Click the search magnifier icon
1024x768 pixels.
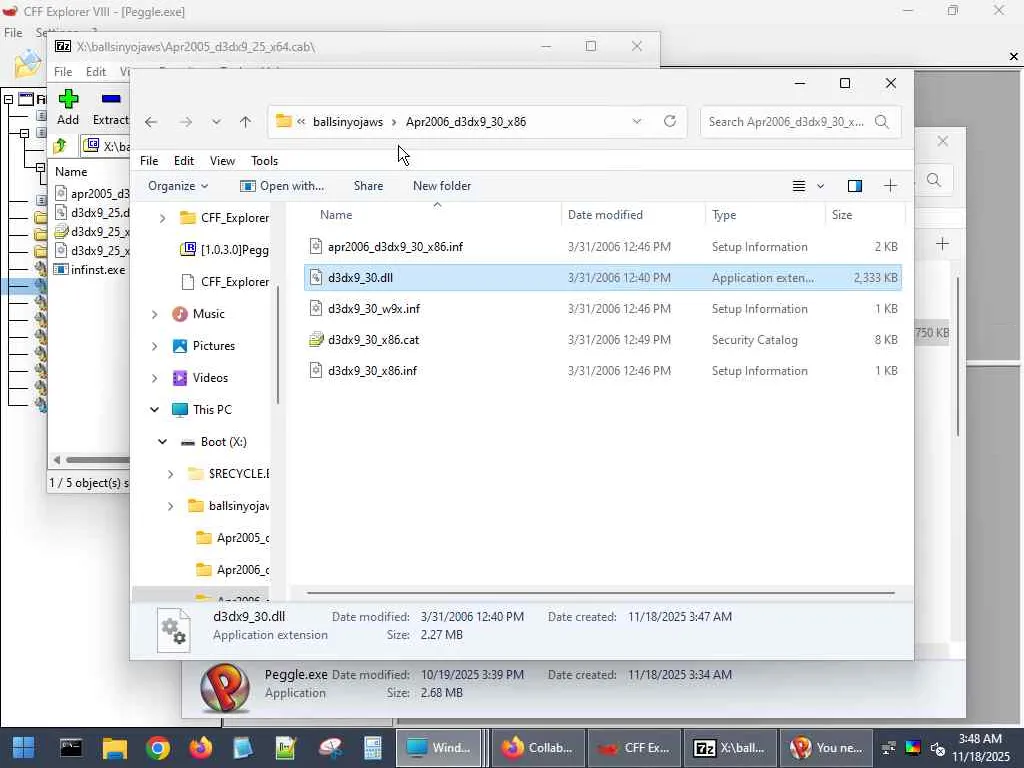point(882,122)
